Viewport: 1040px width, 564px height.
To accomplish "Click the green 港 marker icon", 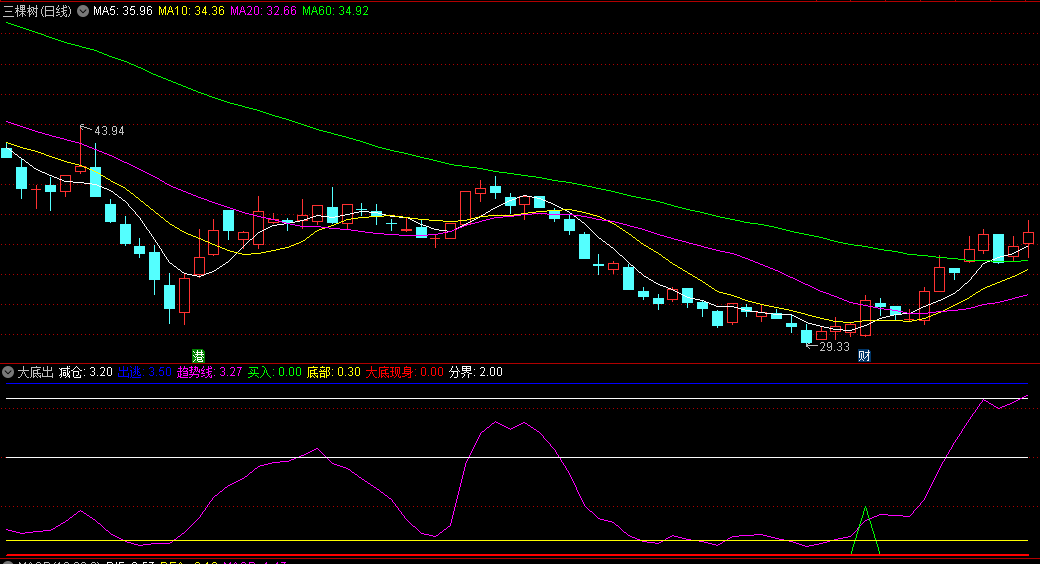I will 198,355.
